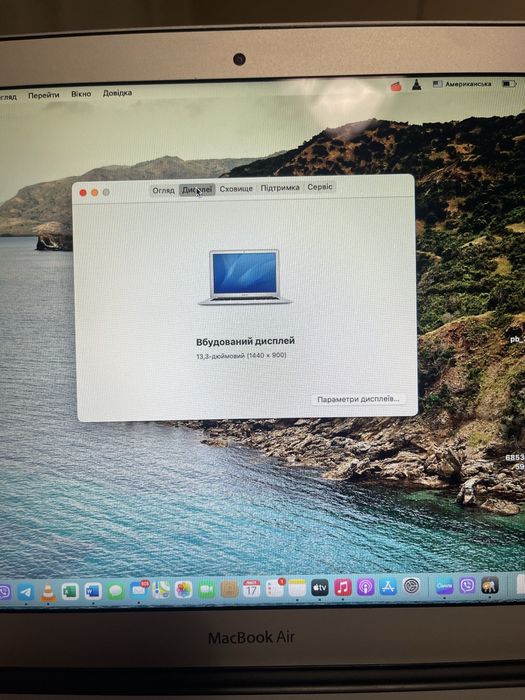Viewport: 525px width, 700px height.
Task: Open the Photos app in the dock
Action: pos(183,590)
